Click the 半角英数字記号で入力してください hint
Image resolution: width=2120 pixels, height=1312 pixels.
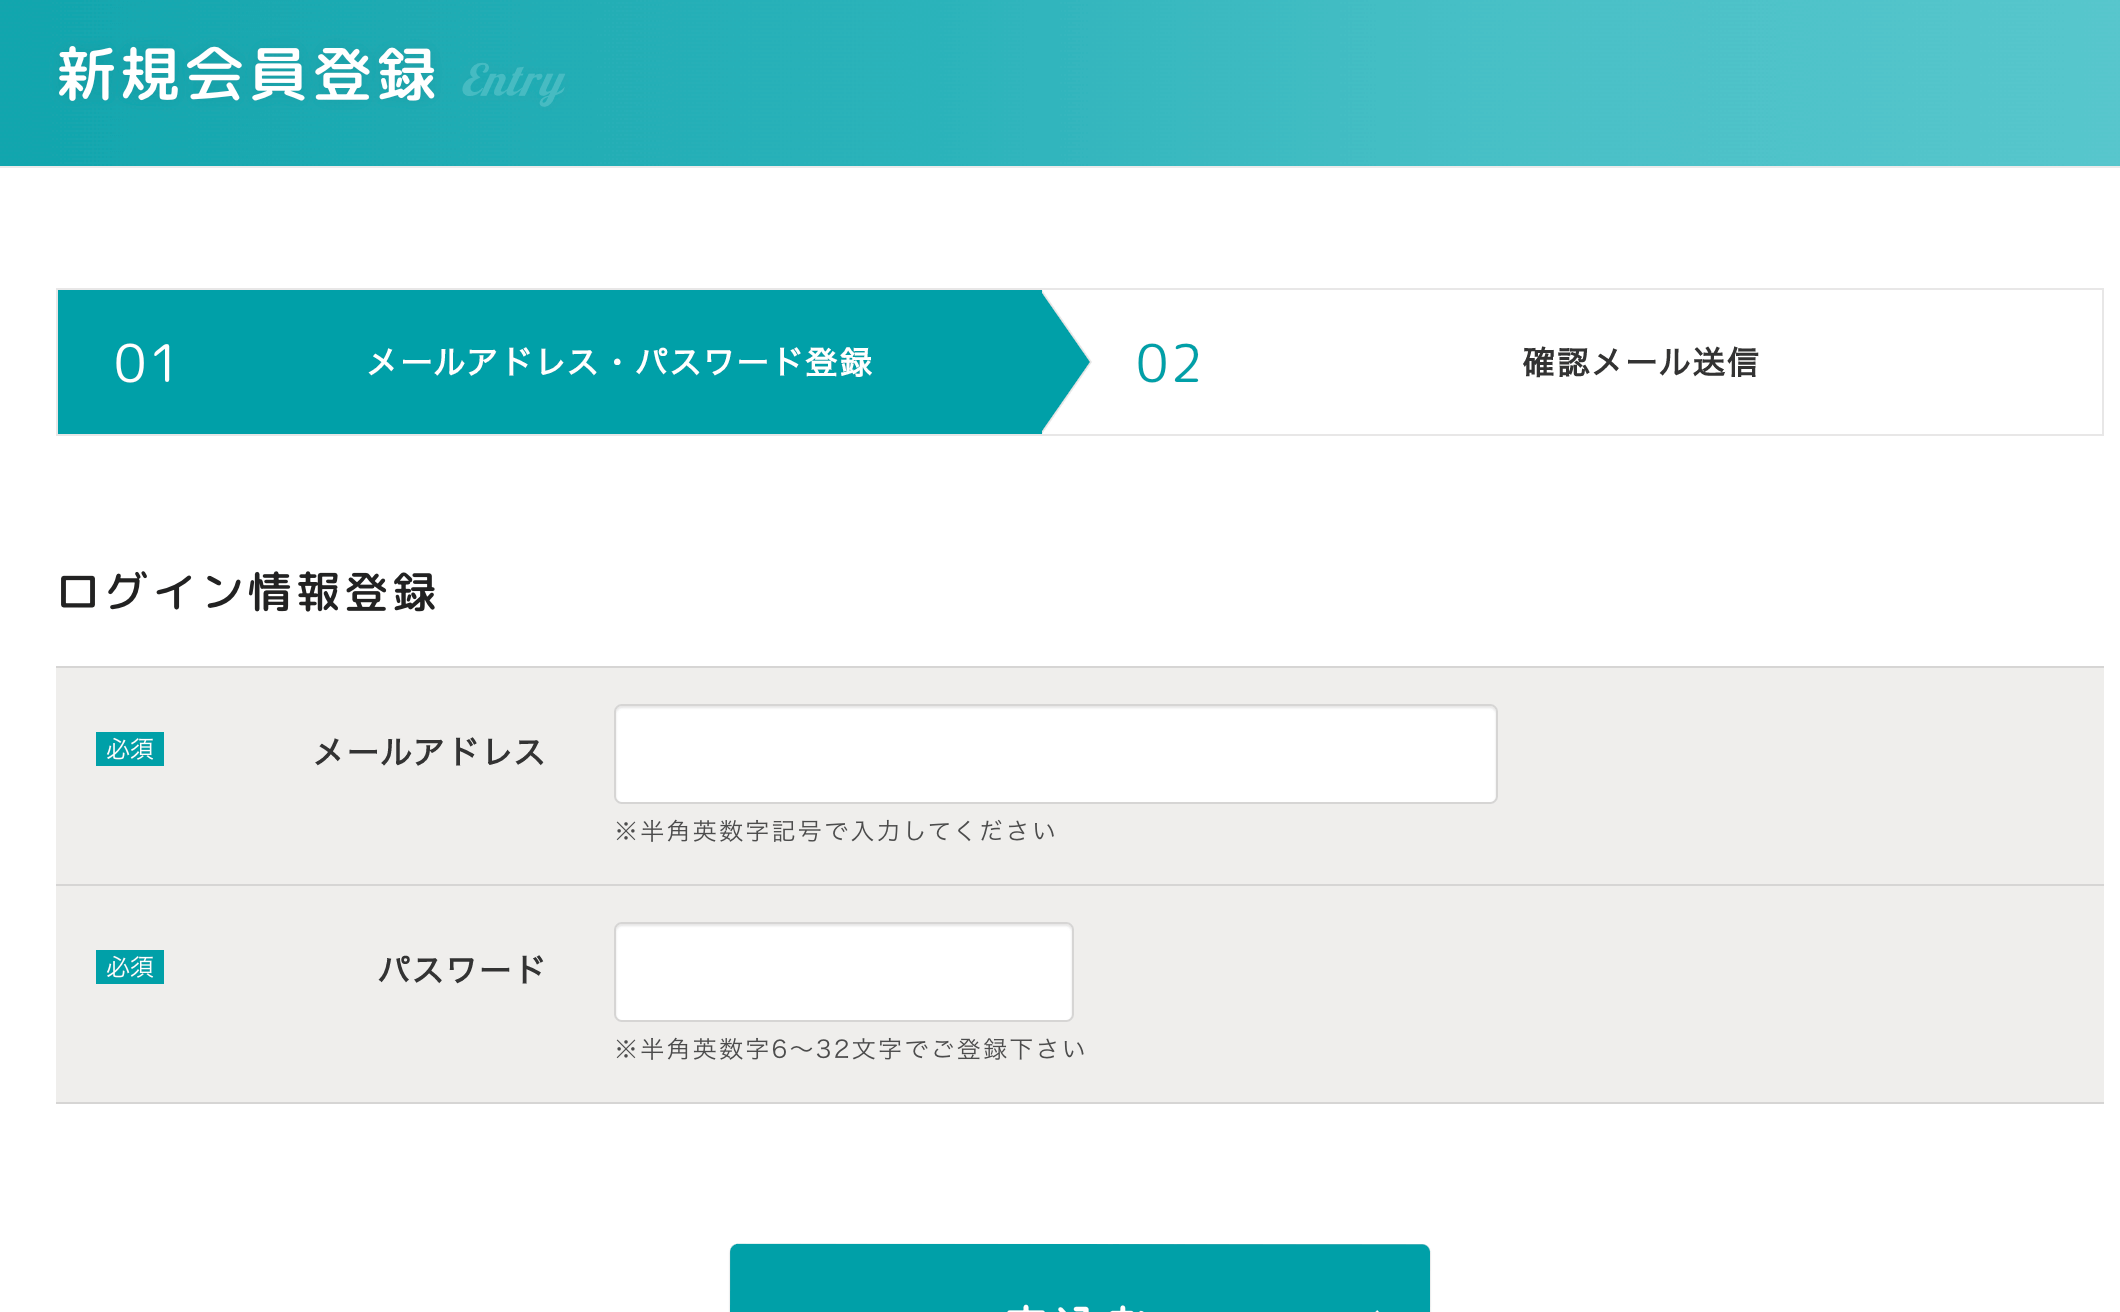[836, 831]
